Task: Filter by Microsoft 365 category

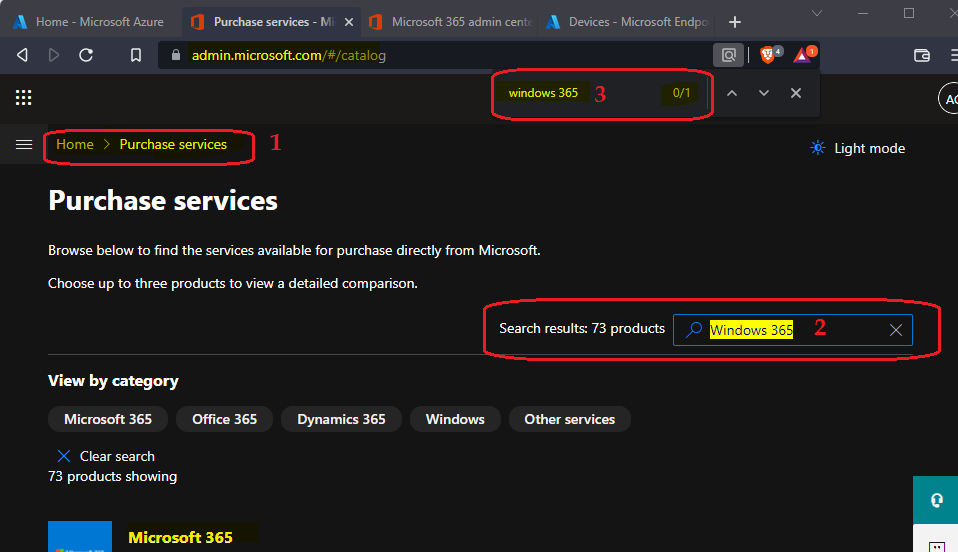Action: [108, 419]
